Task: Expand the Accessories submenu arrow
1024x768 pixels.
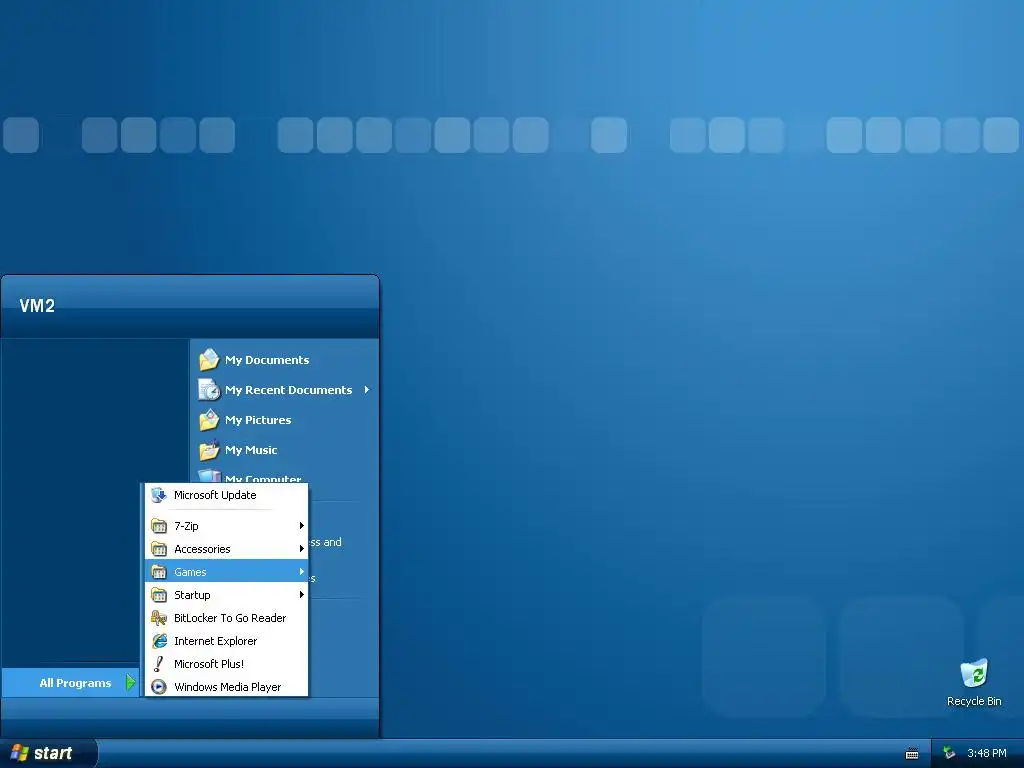Action: (302, 549)
